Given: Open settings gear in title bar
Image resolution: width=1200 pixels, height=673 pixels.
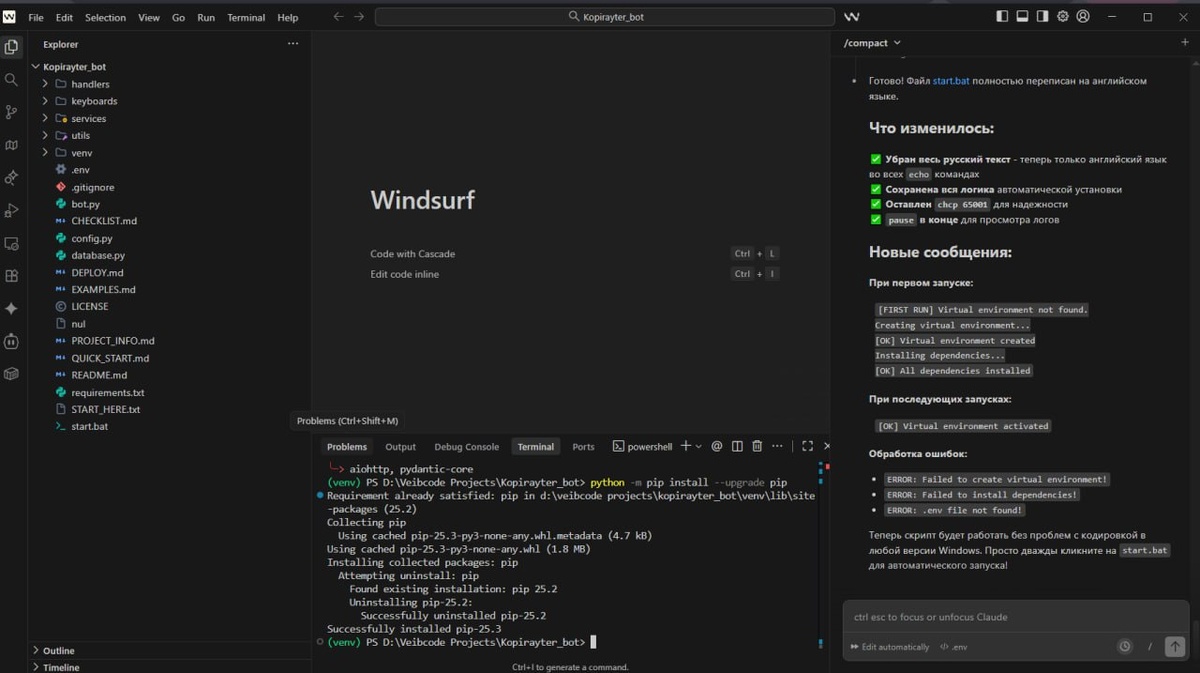Looking at the screenshot, I should click(1063, 17).
